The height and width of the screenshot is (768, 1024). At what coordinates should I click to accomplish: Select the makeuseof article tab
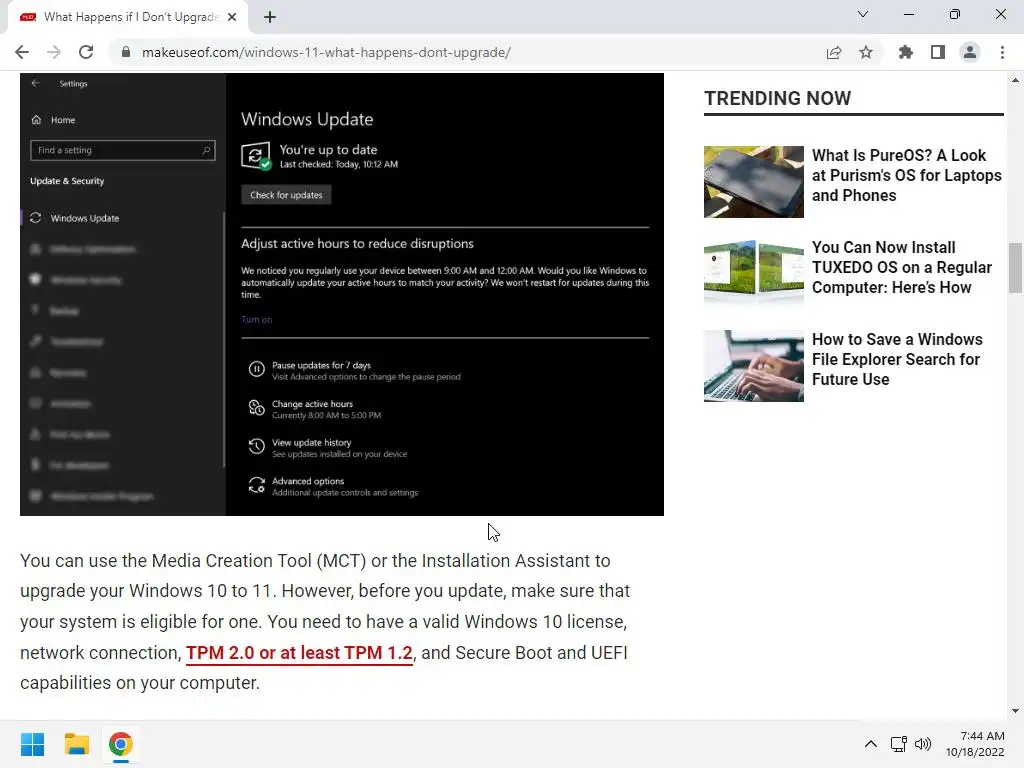tap(128, 18)
